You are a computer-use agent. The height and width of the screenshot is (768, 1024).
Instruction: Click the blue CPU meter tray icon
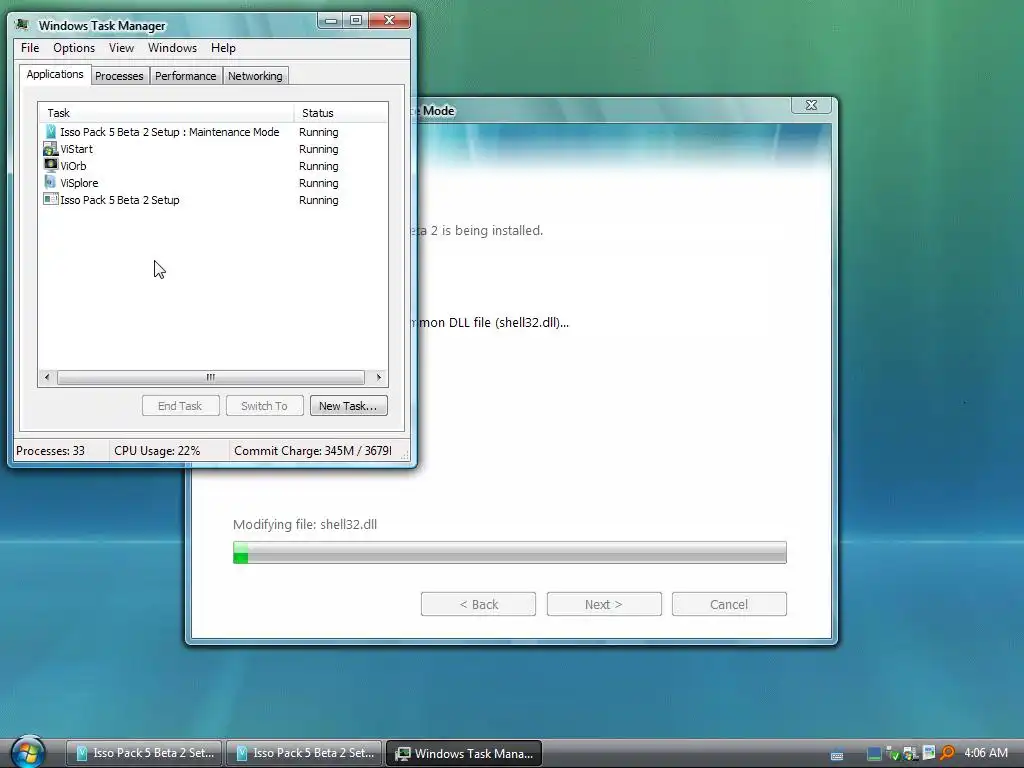point(874,754)
